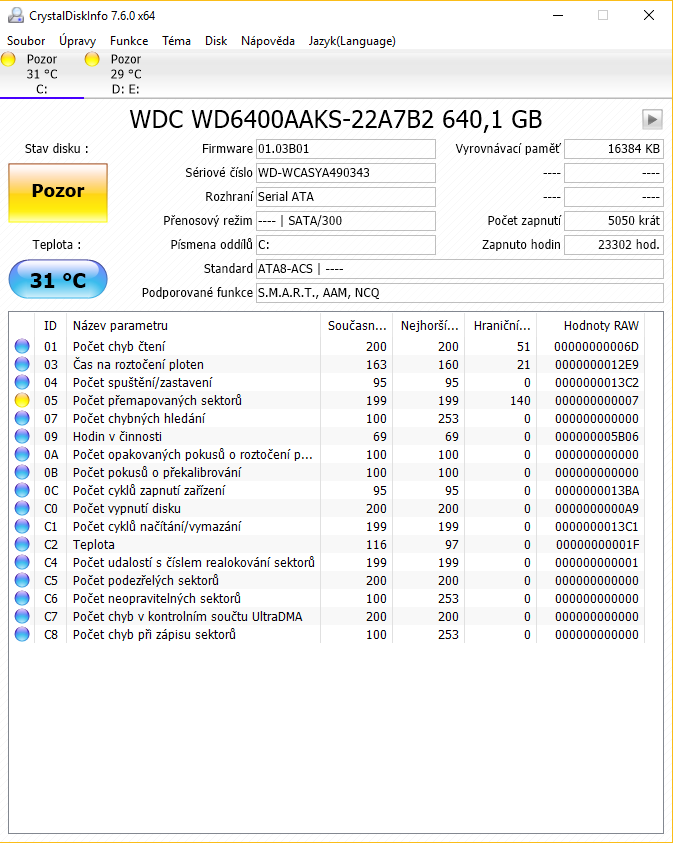
Task: Select the Hodin v činnosti row
Action: point(327,437)
